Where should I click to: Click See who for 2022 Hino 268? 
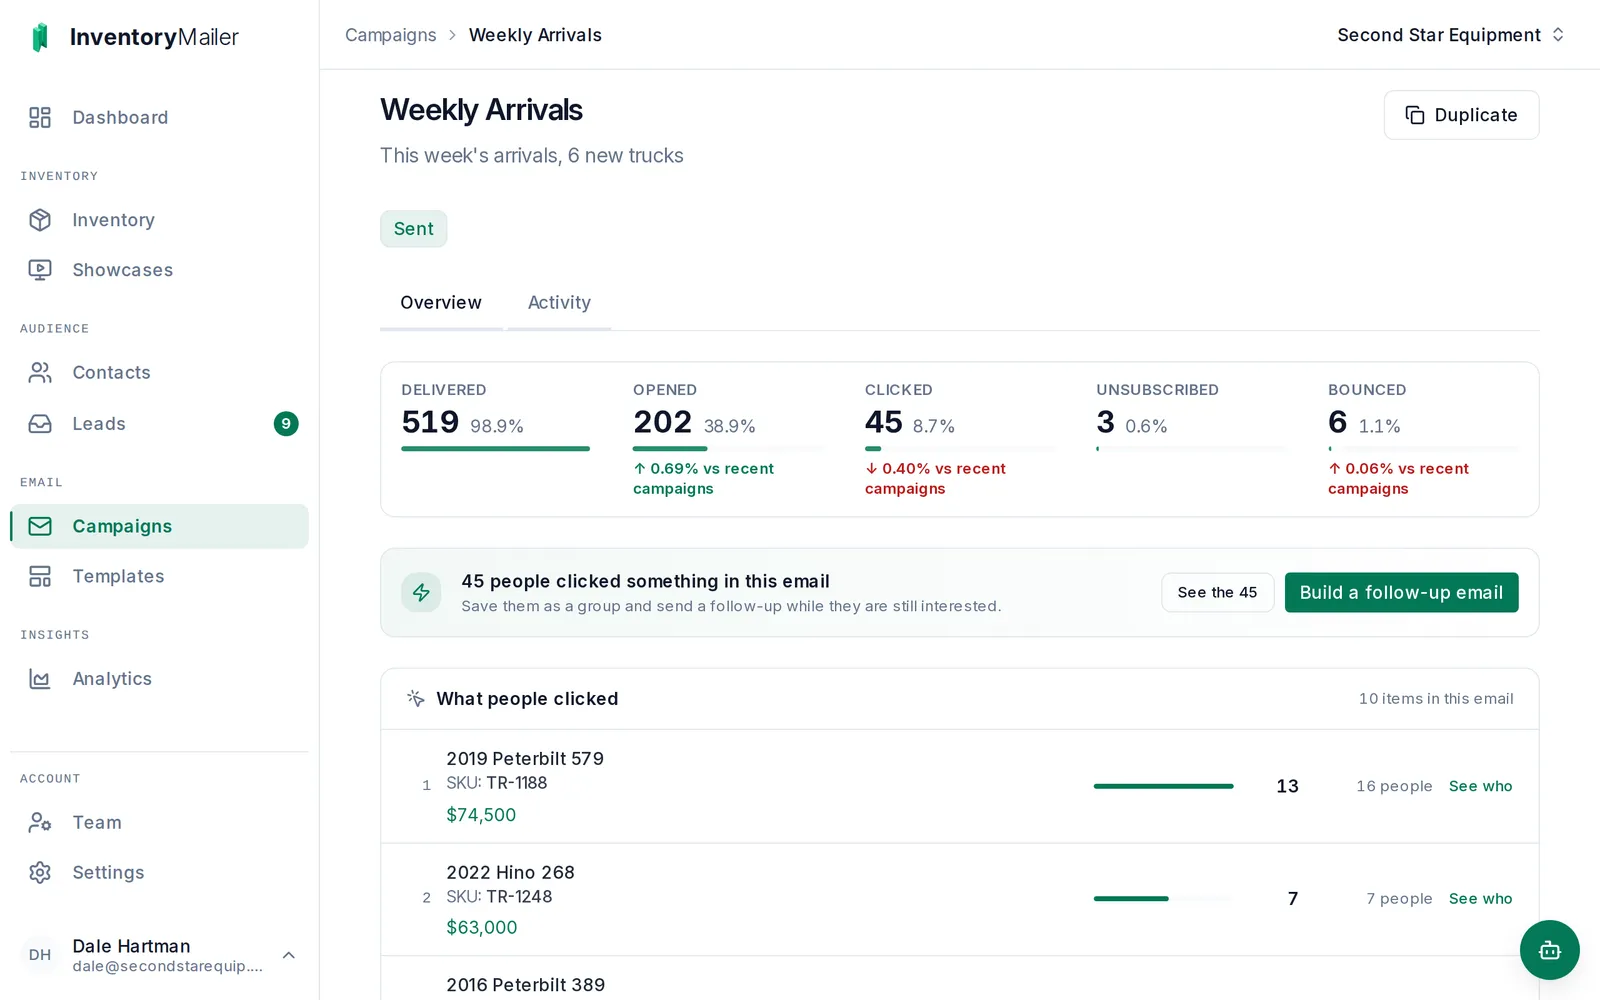tap(1480, 899)
